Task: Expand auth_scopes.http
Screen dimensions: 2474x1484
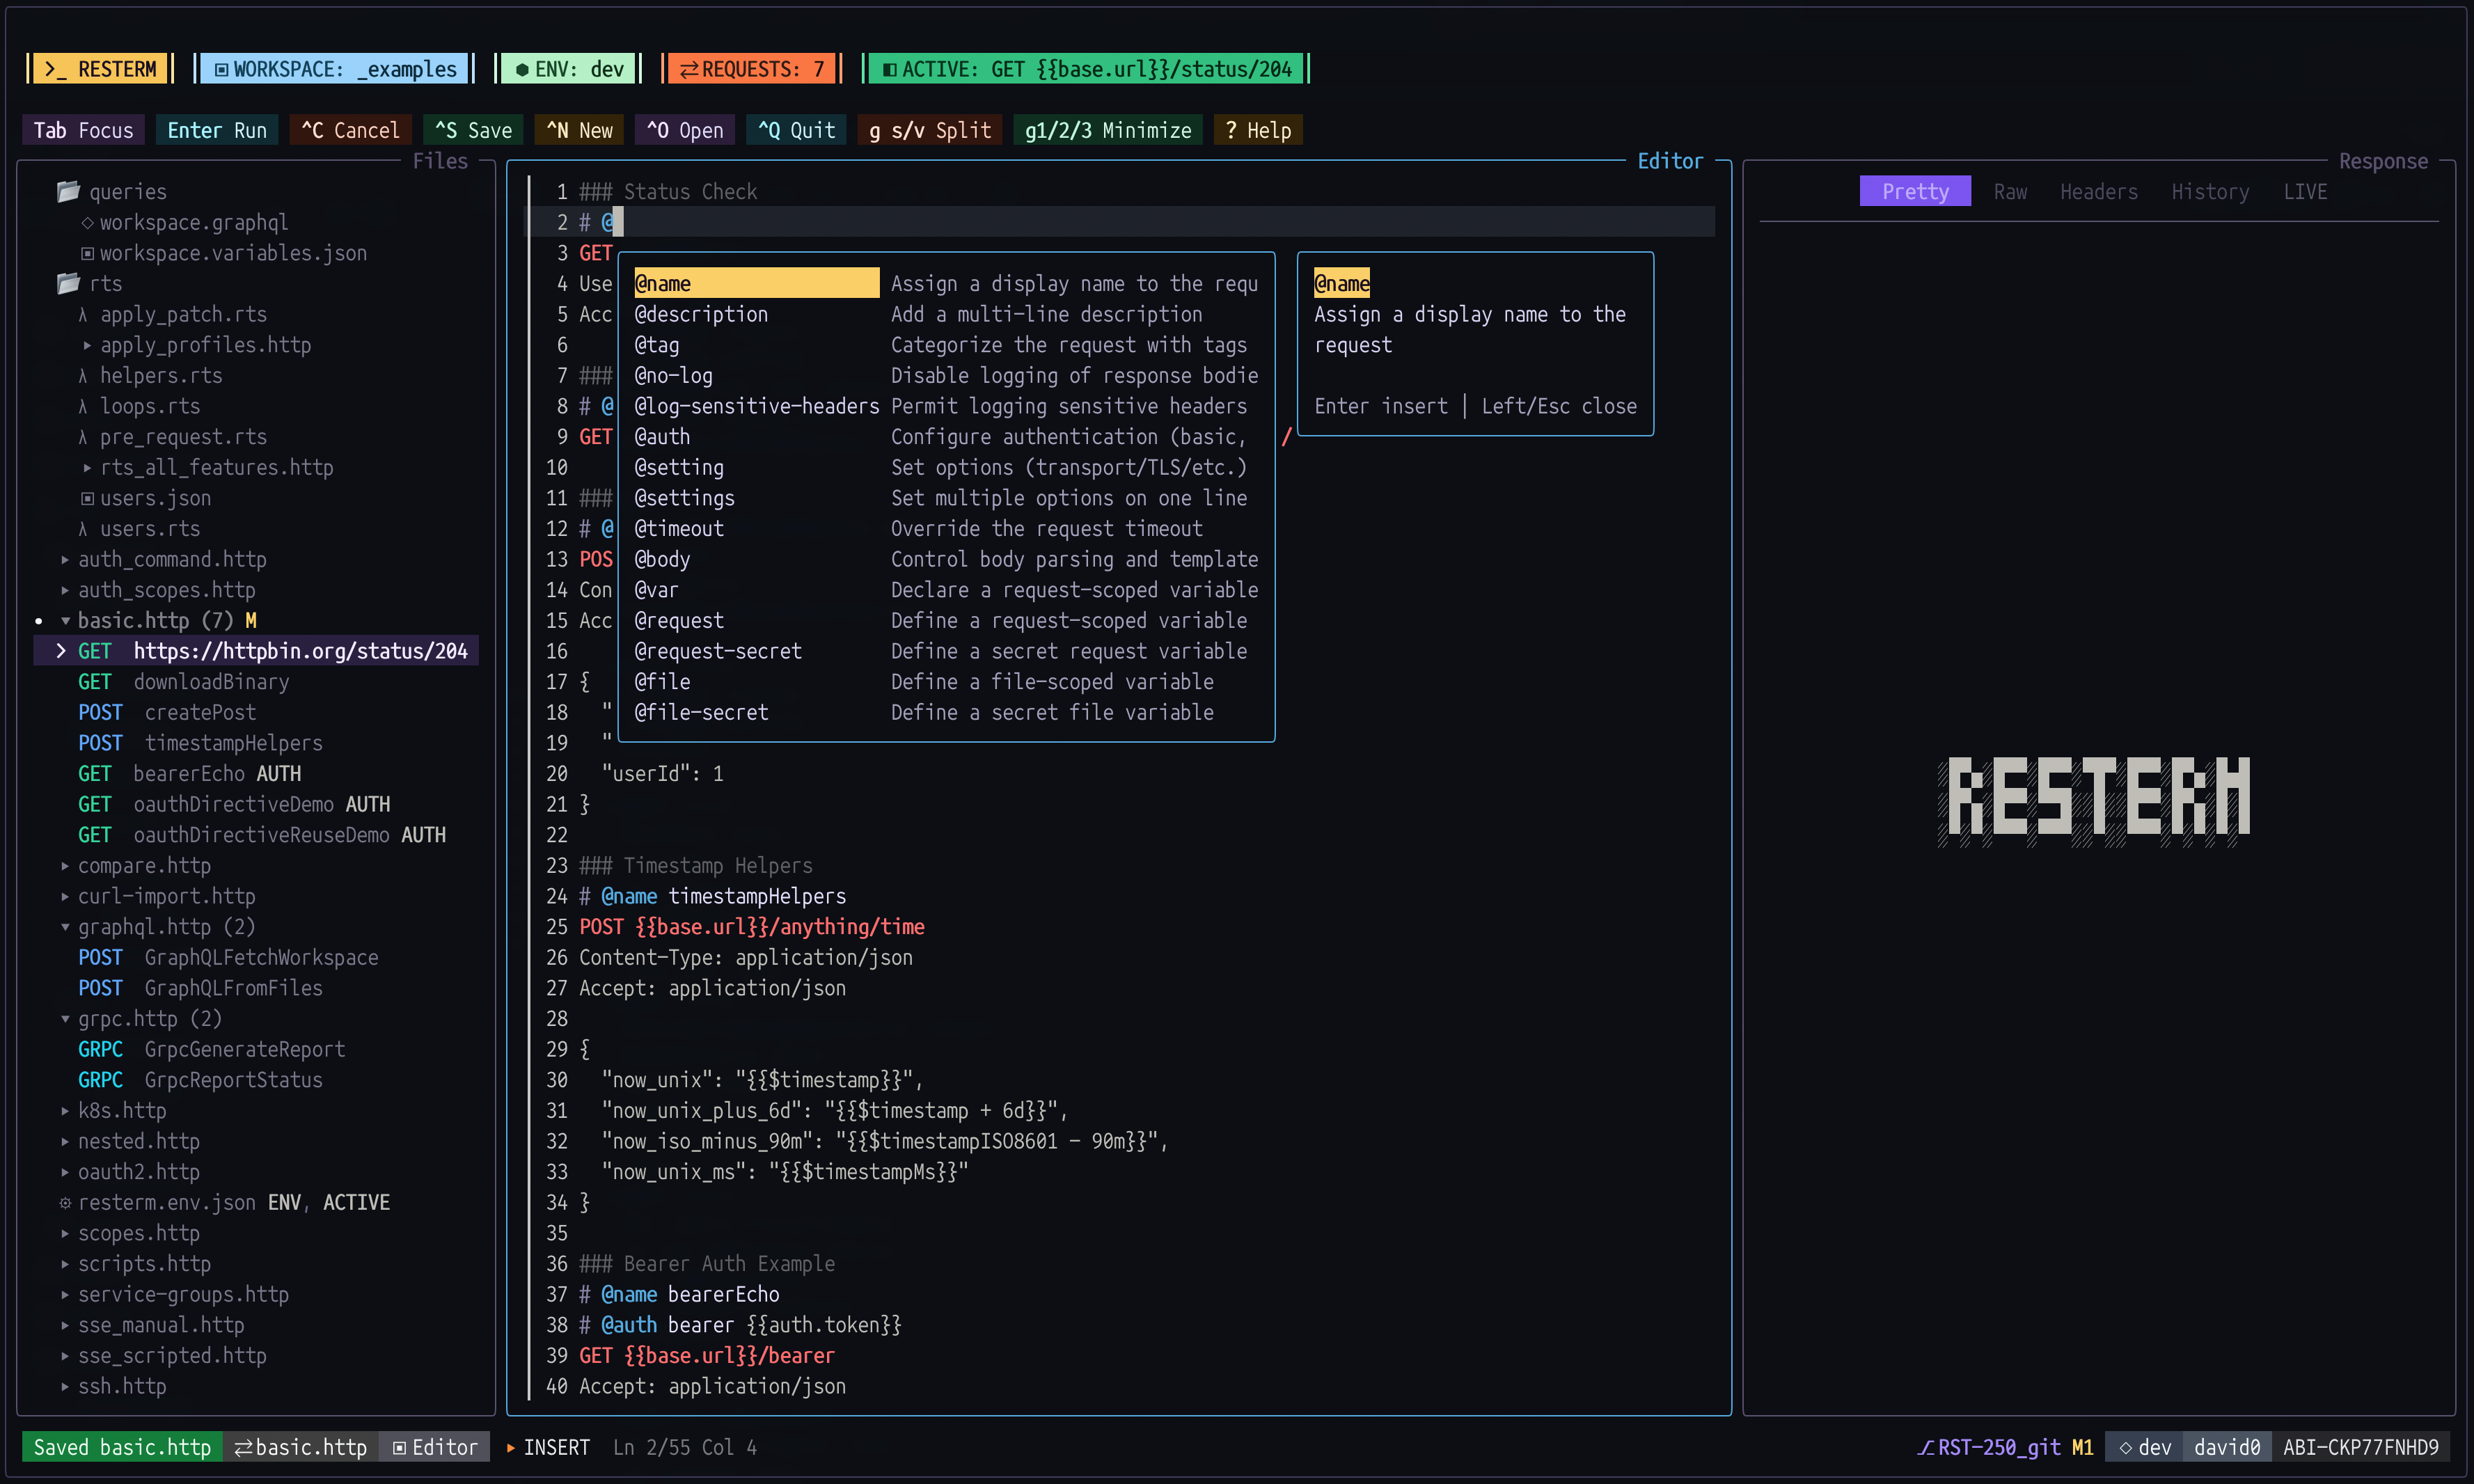Action: (x=65, y=590)
